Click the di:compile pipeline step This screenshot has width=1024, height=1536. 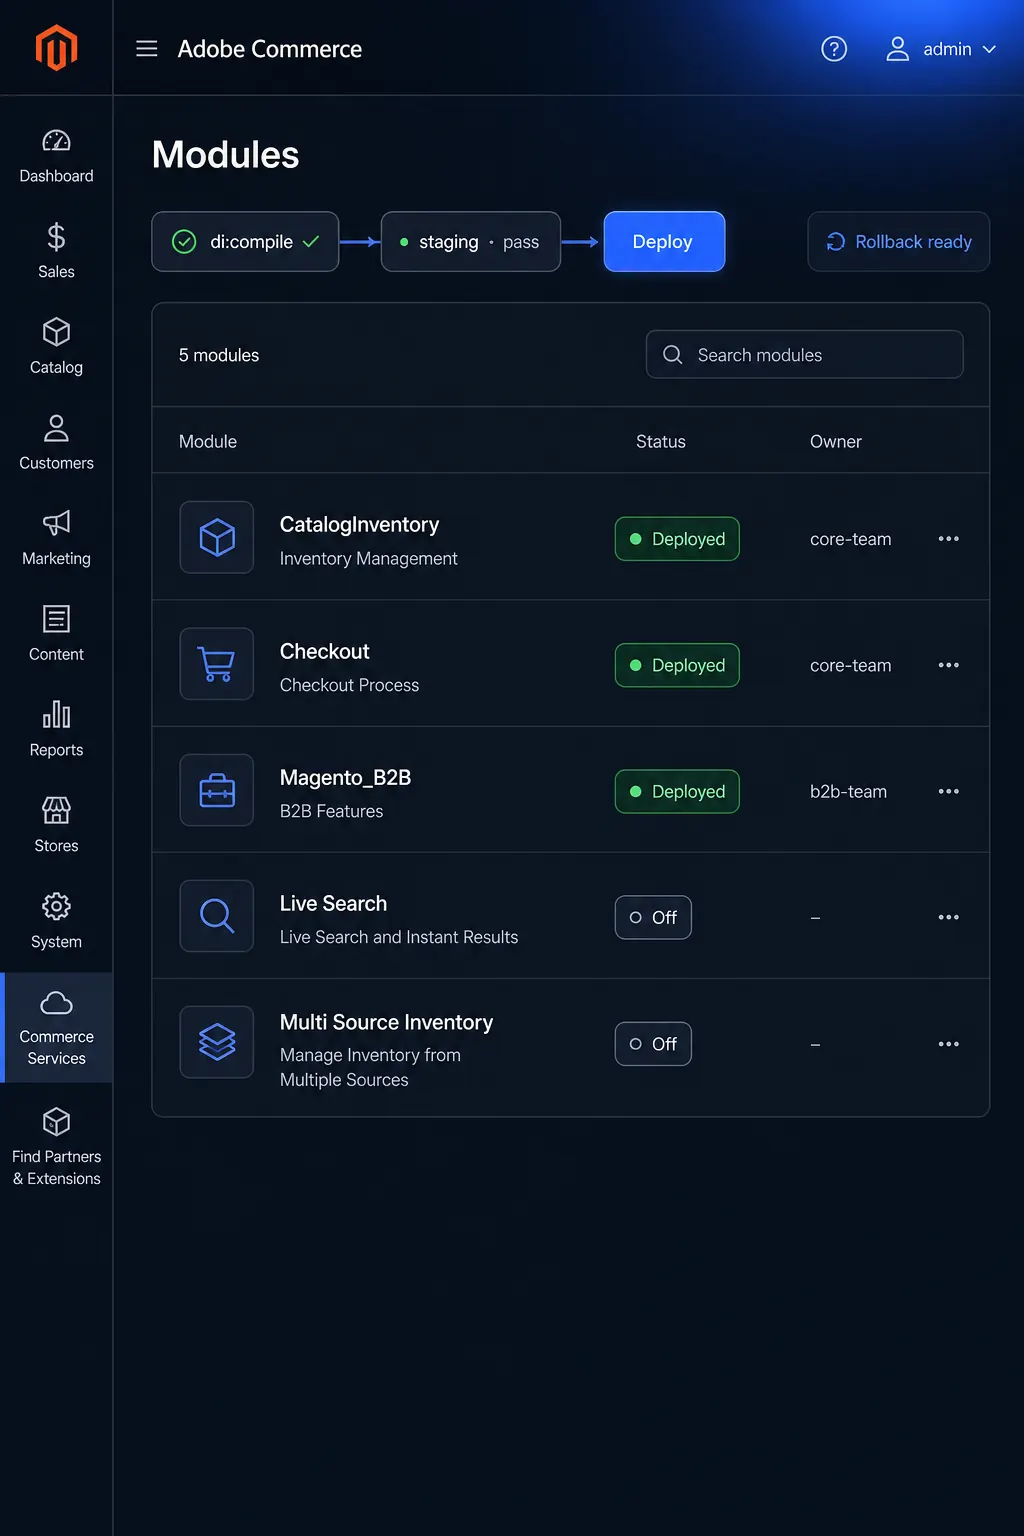coord(245,242)
